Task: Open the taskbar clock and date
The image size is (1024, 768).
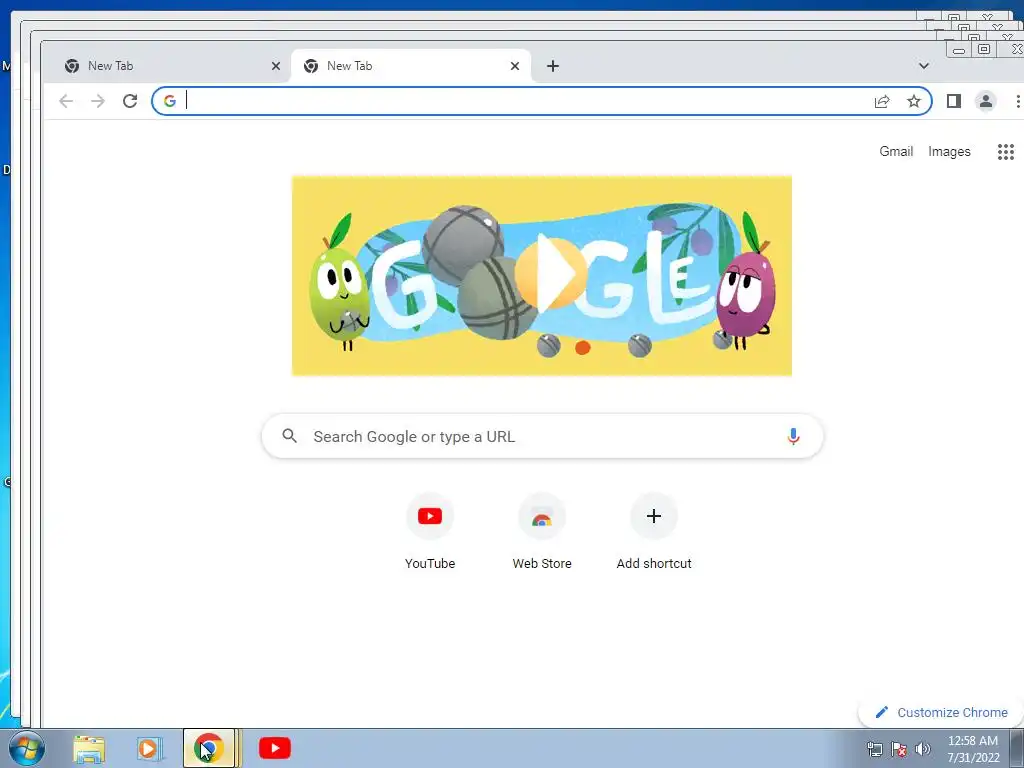Action: click(973, 749)
